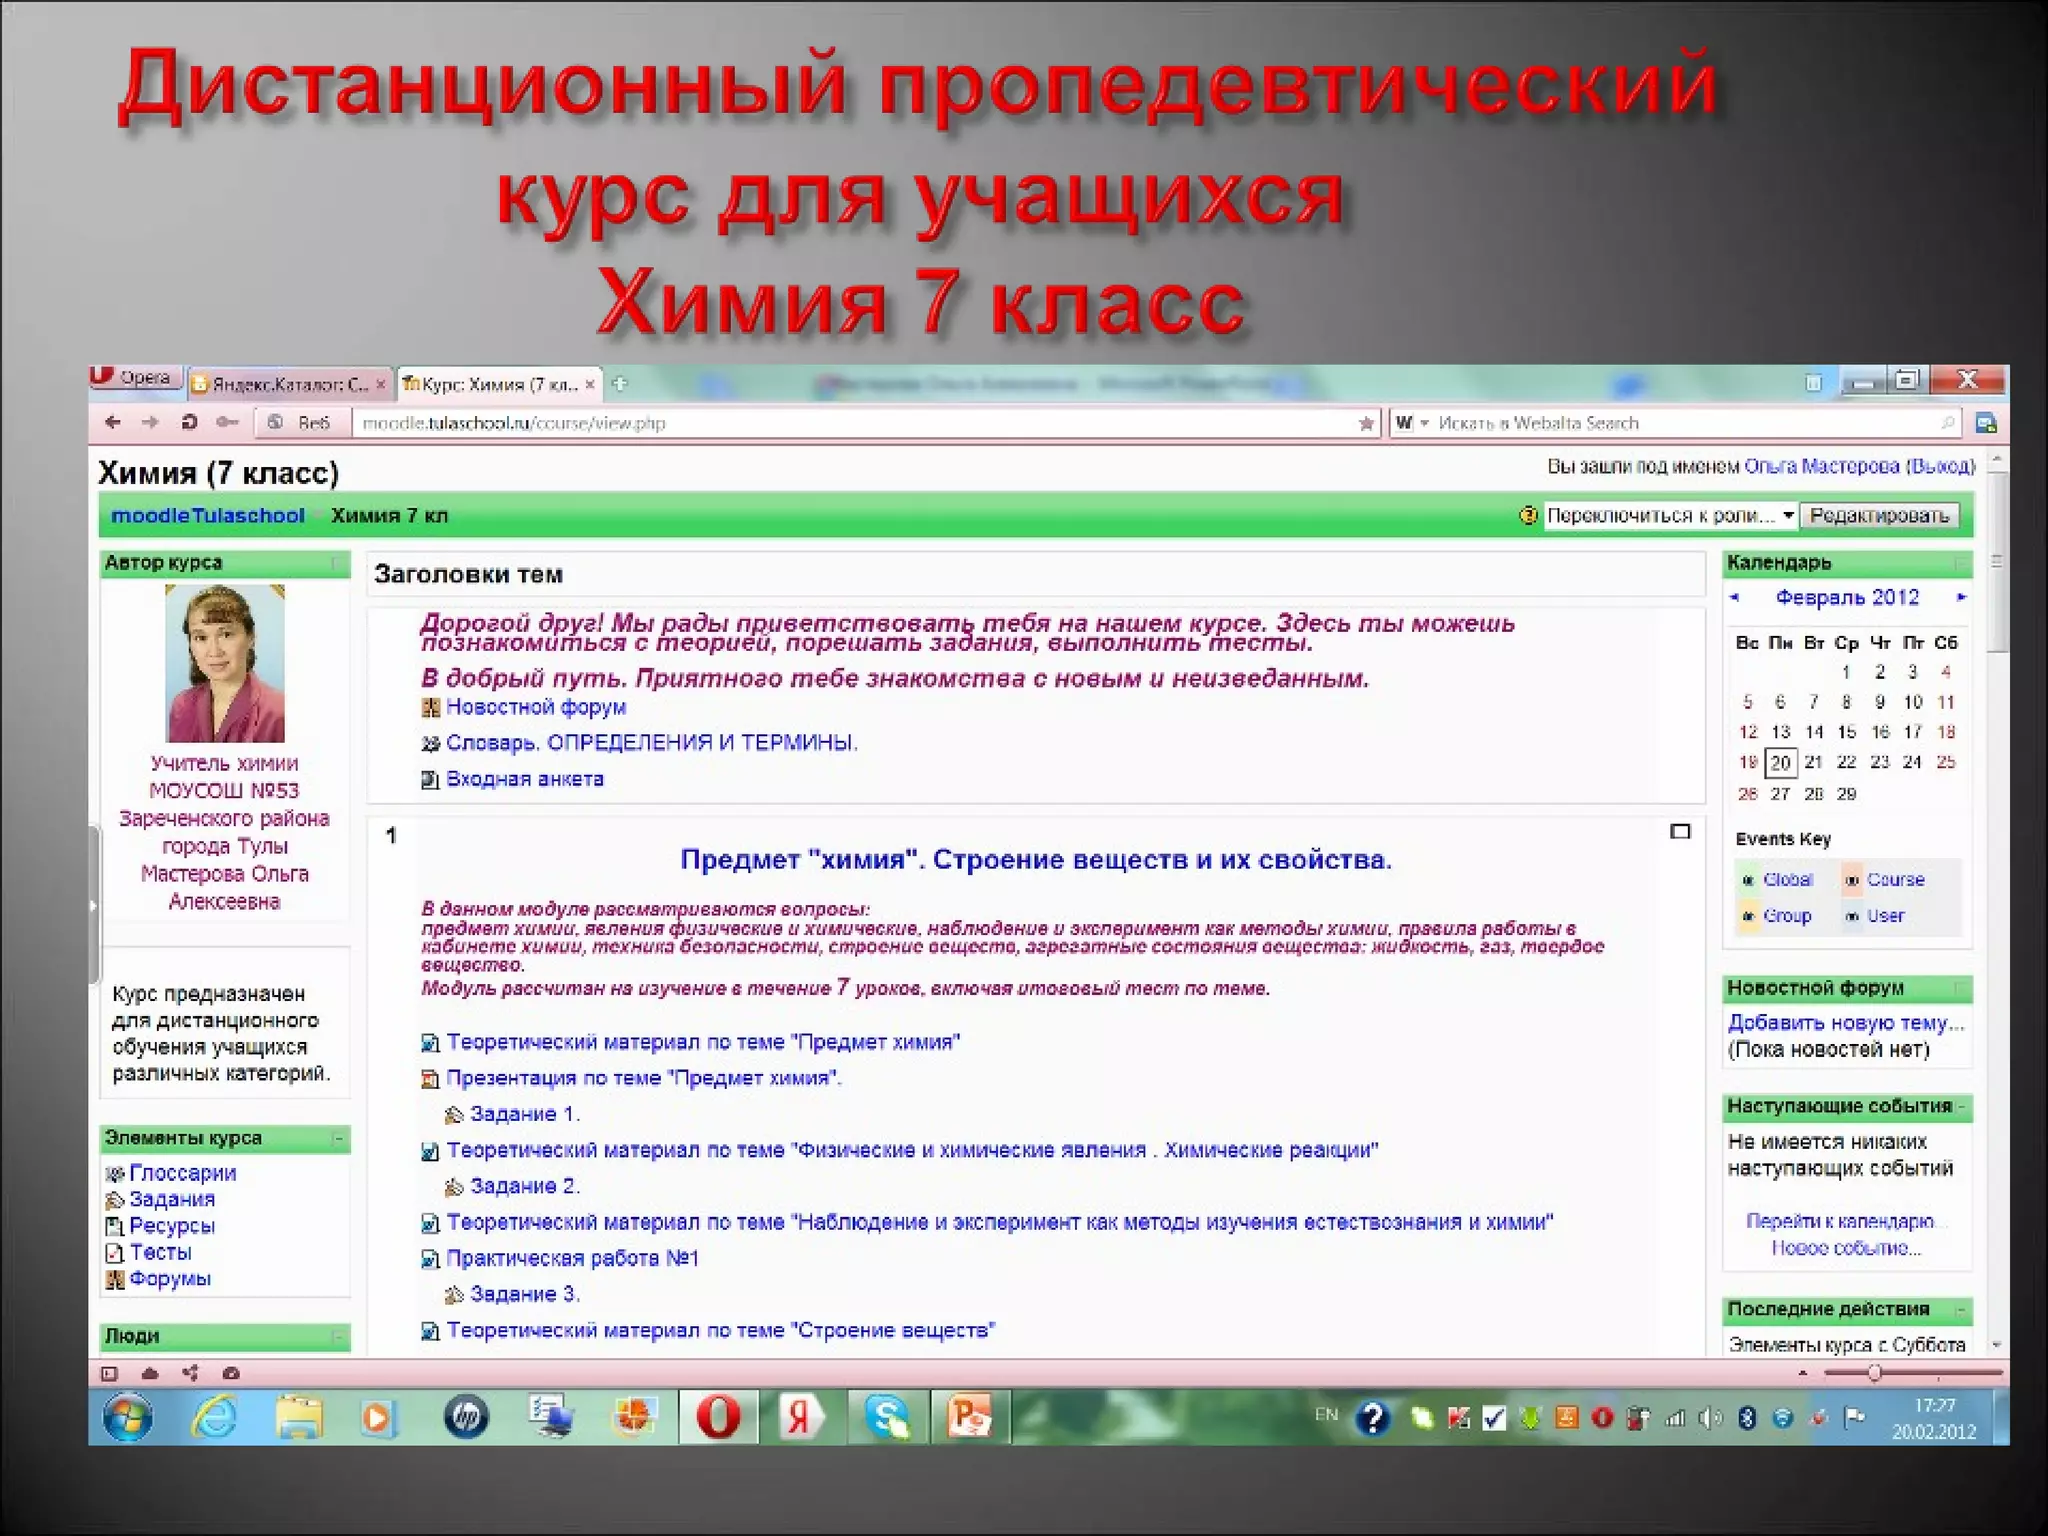Click the browser back arrow
The width and height of the screenshot is (2048, 1536).
(113, 423)
